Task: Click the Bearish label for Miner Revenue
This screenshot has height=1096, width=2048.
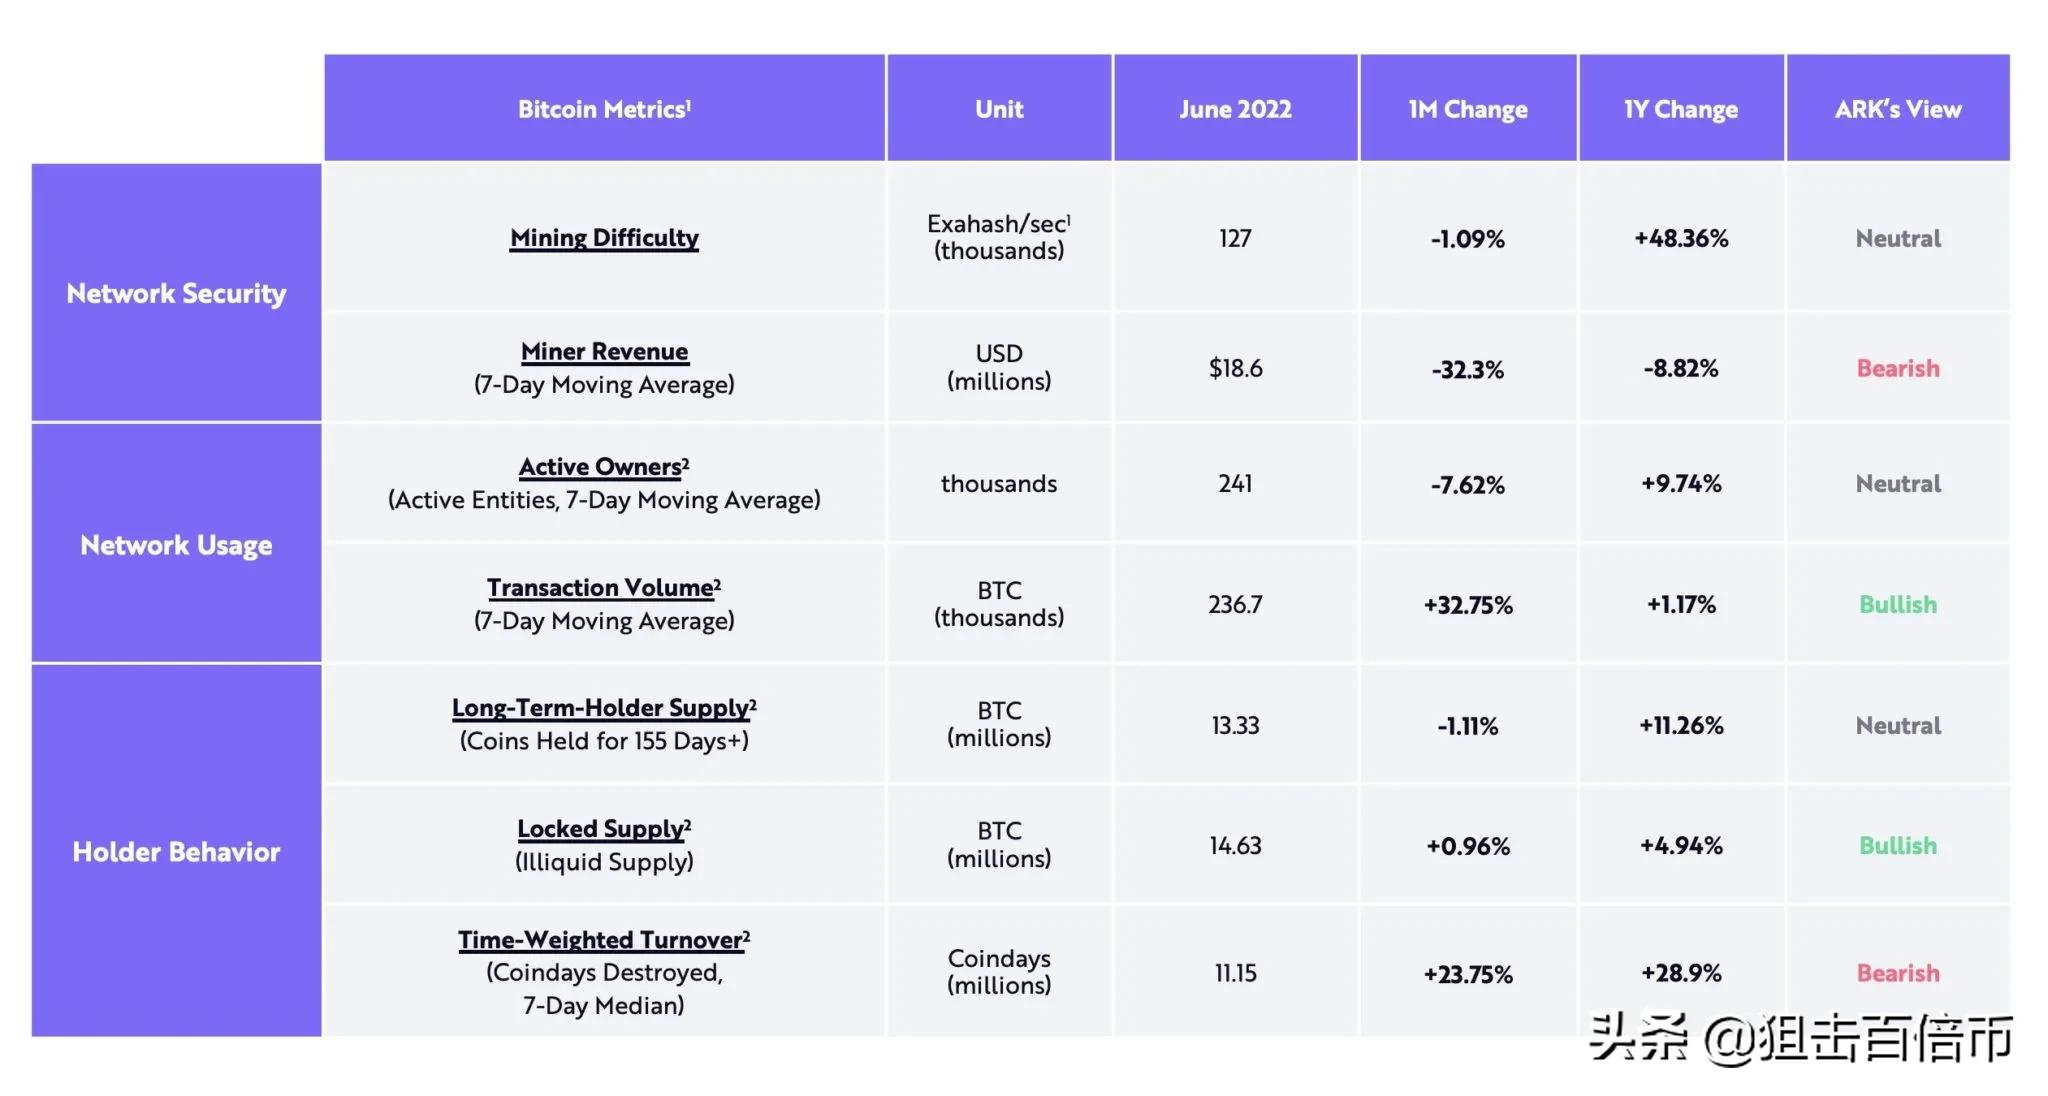Action: coord(1897,369)
